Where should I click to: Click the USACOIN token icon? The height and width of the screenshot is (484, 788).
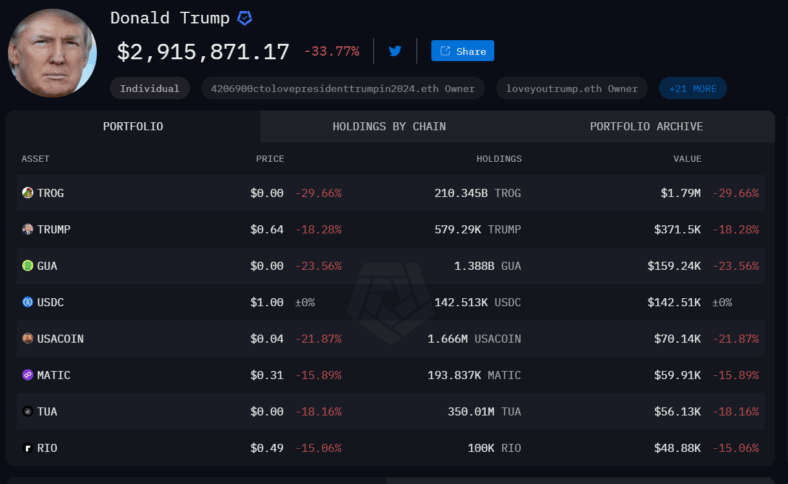[x=28, y=339]
